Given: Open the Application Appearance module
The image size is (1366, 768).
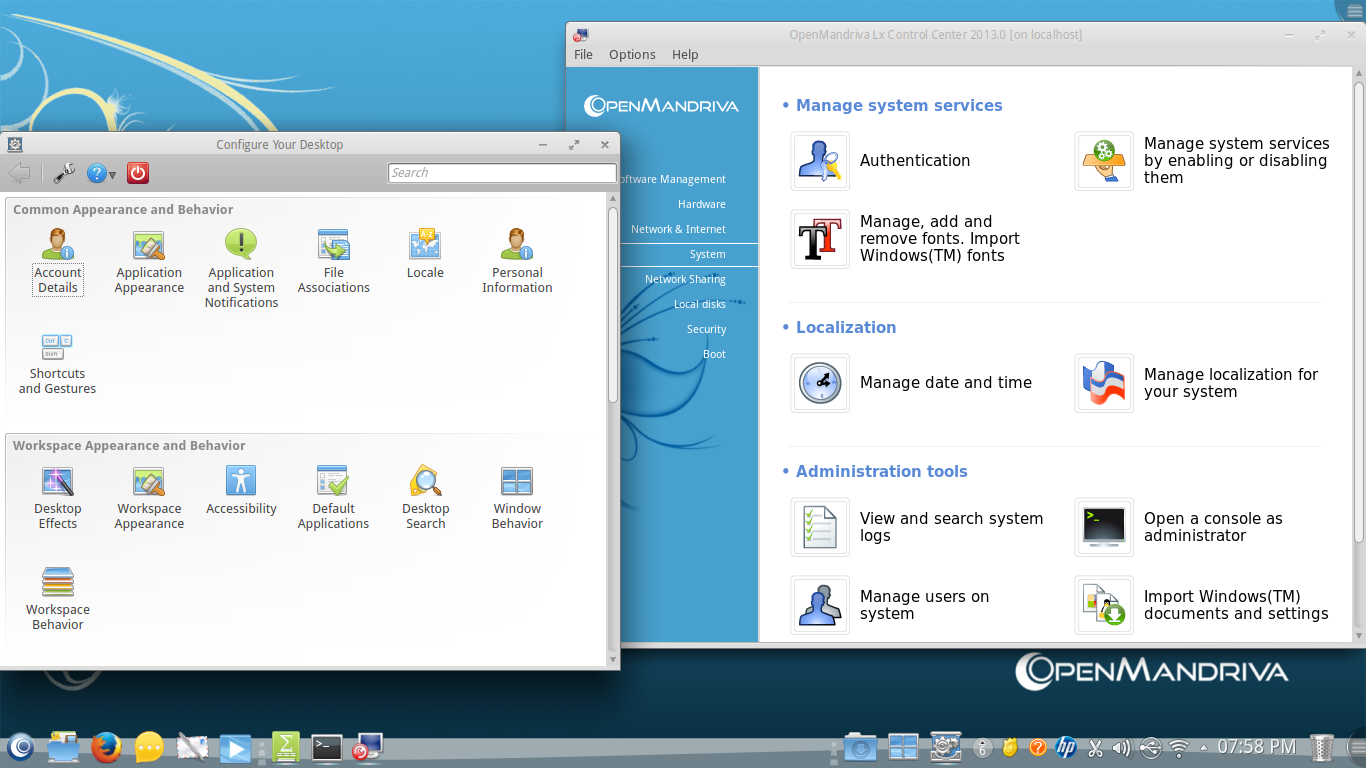Looking at the screenshot, I should 149,261.
